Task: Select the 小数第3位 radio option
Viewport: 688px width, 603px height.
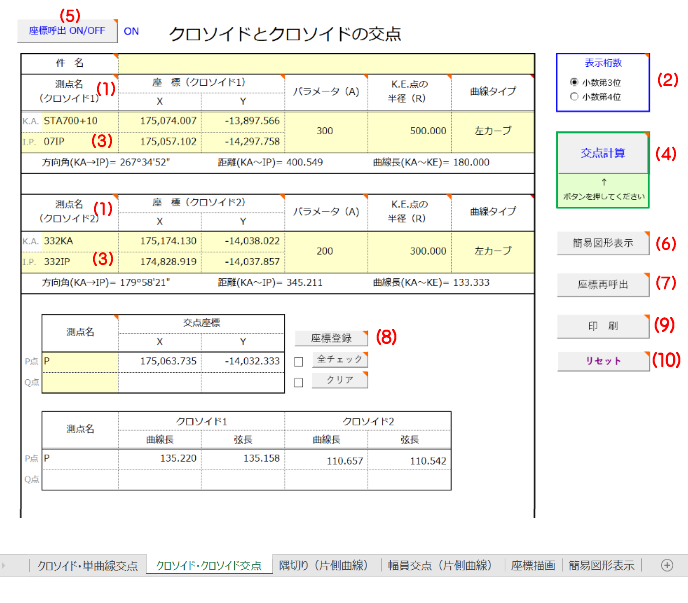Action: (573, 82)
